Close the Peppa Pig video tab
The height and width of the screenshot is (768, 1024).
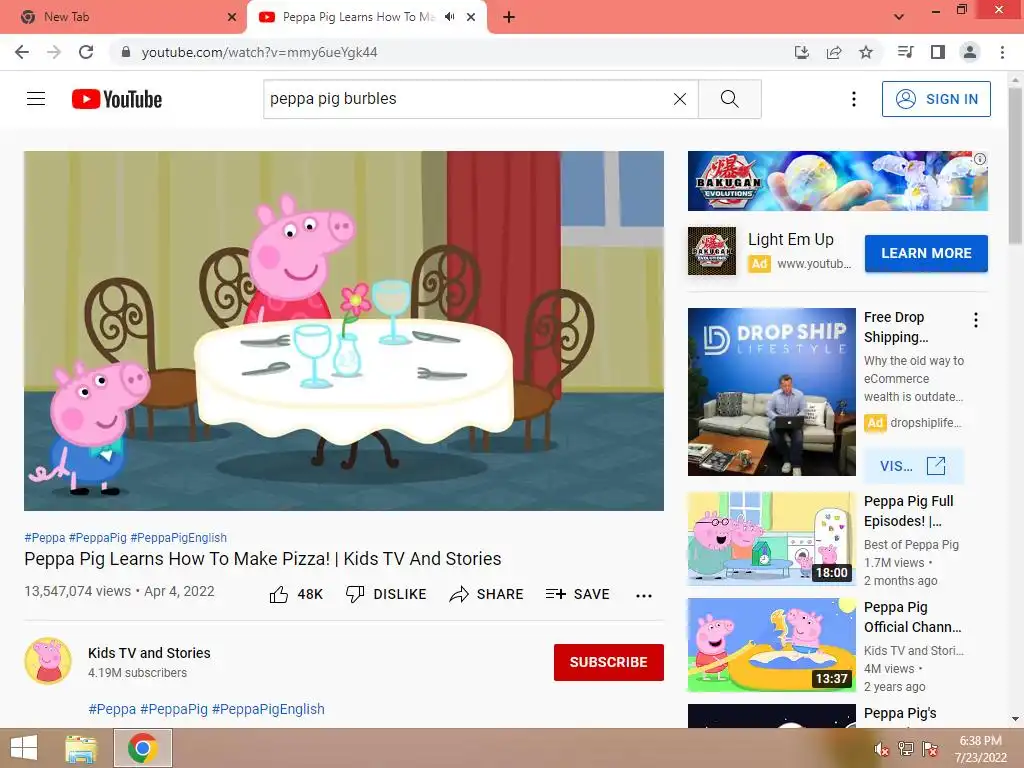471,17
